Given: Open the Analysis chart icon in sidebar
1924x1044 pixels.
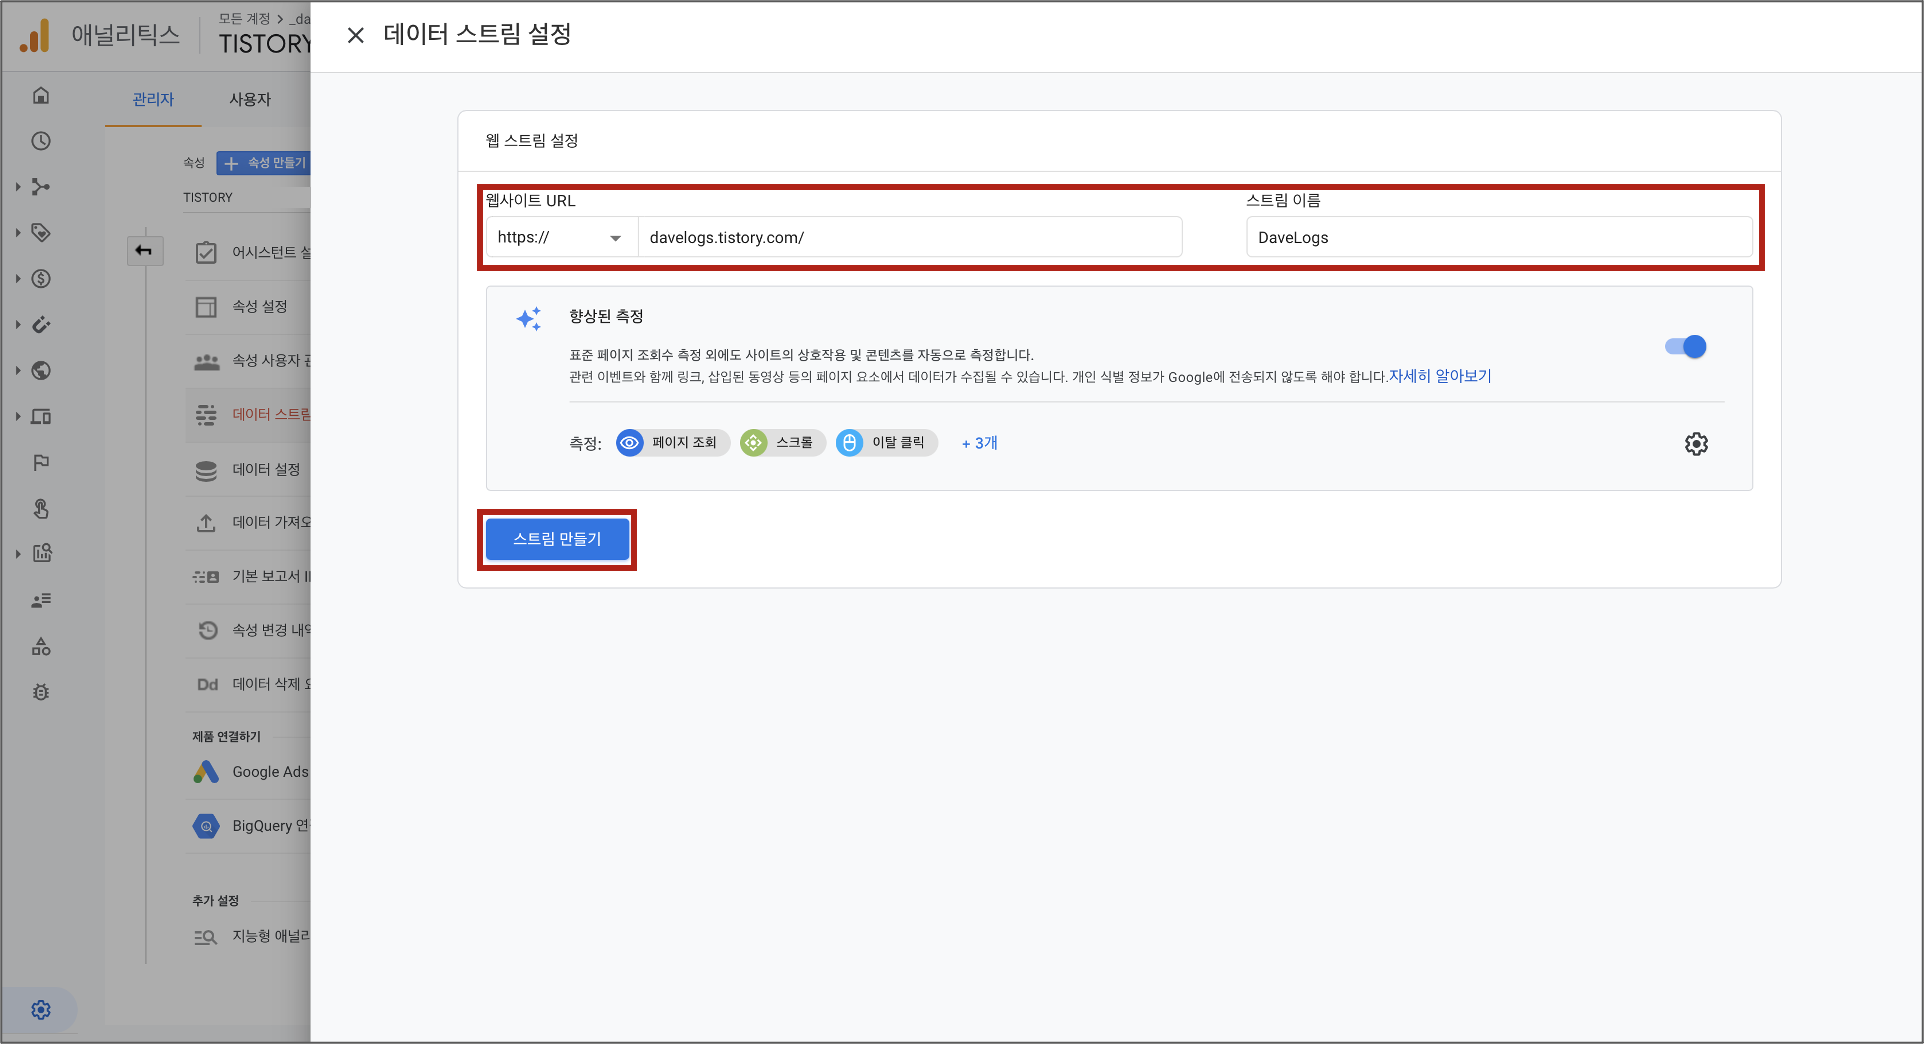Looking at the screenshot, I should tap(42, 553).
